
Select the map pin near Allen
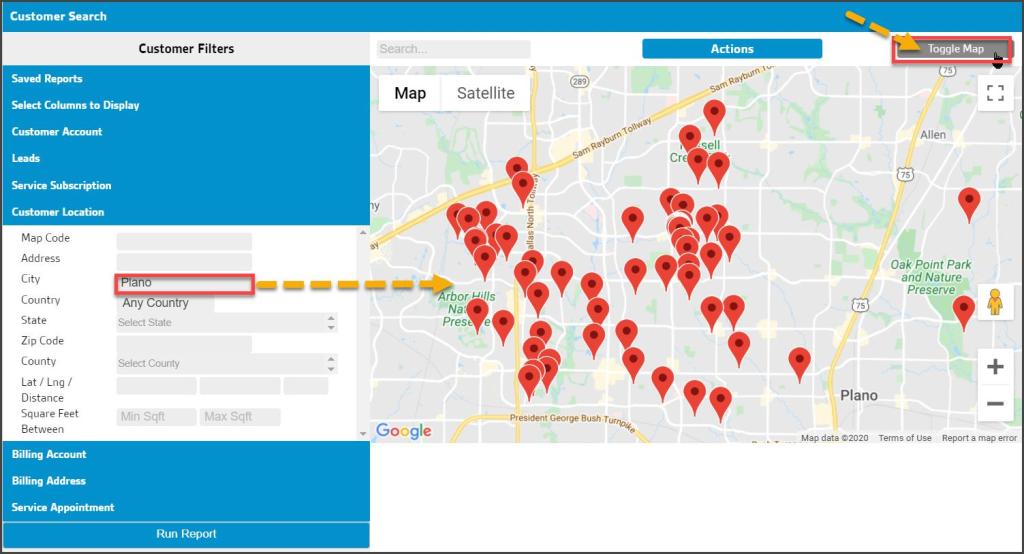click(x=968, y=201)
